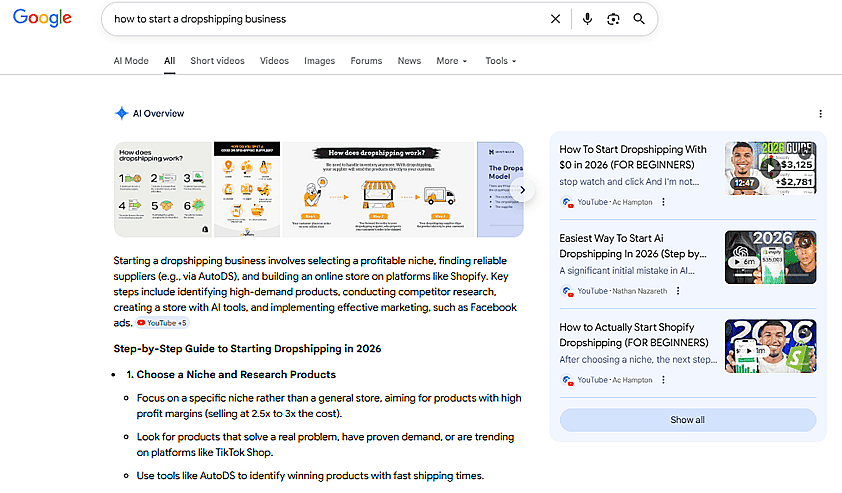Image resolution: width=842 pixels, height=493 pixels.
Task: Click 'stop watch and click And I'm not...' snippet
Action: (629, 182)
